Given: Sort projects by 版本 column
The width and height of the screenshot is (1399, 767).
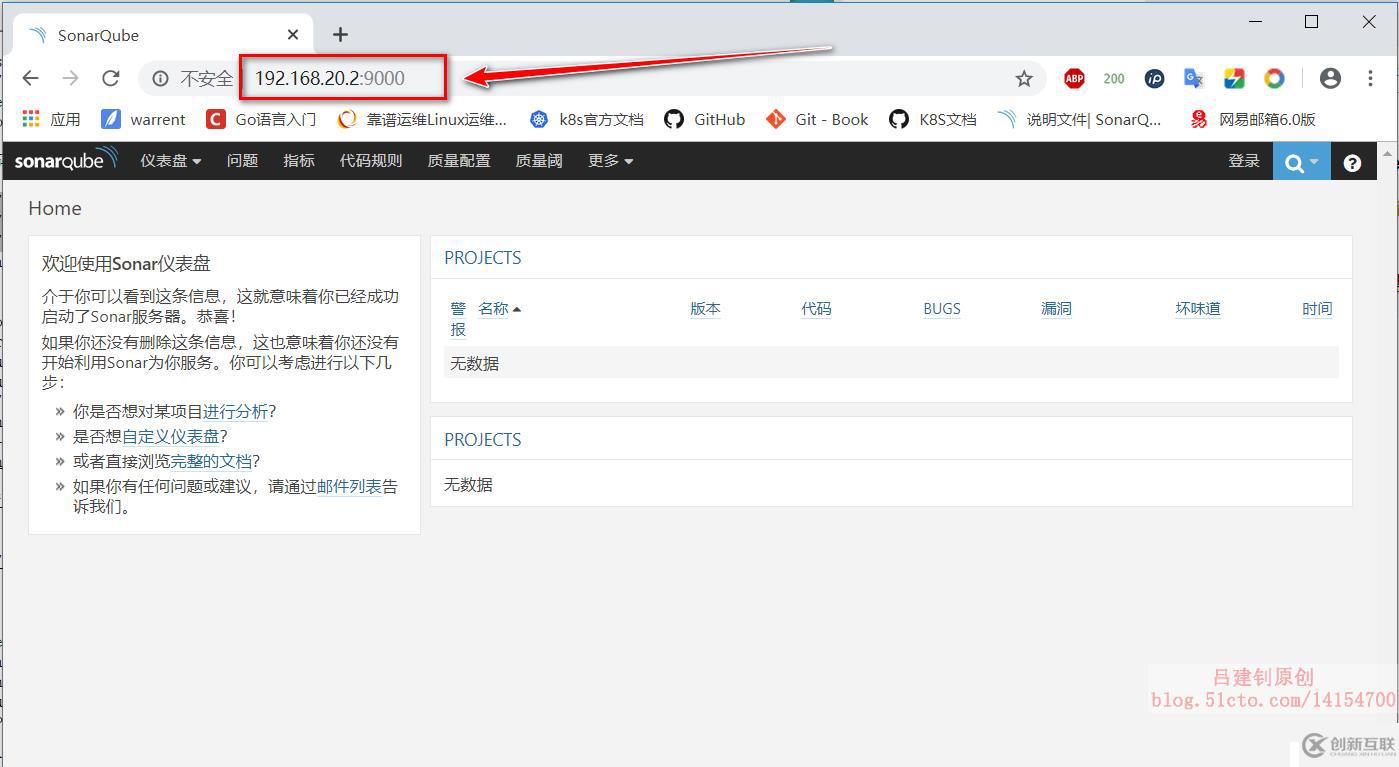Looking at the screenshot, I should pyautogui.click(x=705, y=309).
